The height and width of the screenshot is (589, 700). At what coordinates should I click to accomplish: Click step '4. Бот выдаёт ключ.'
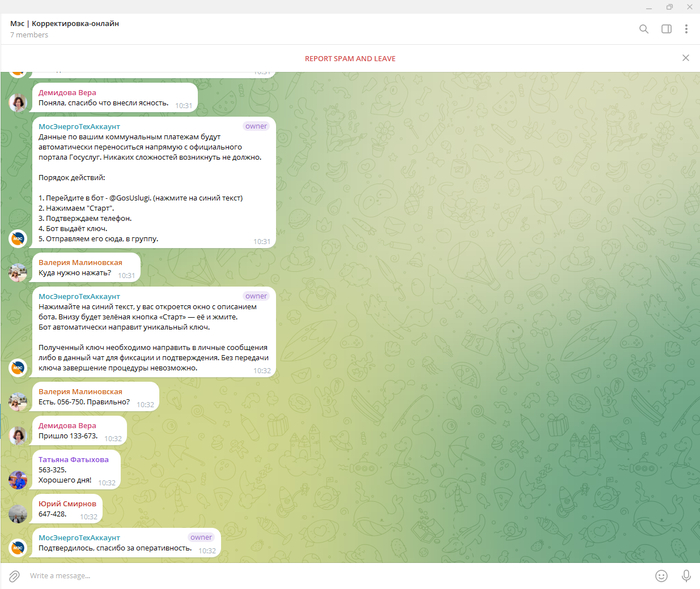(72, 229)
